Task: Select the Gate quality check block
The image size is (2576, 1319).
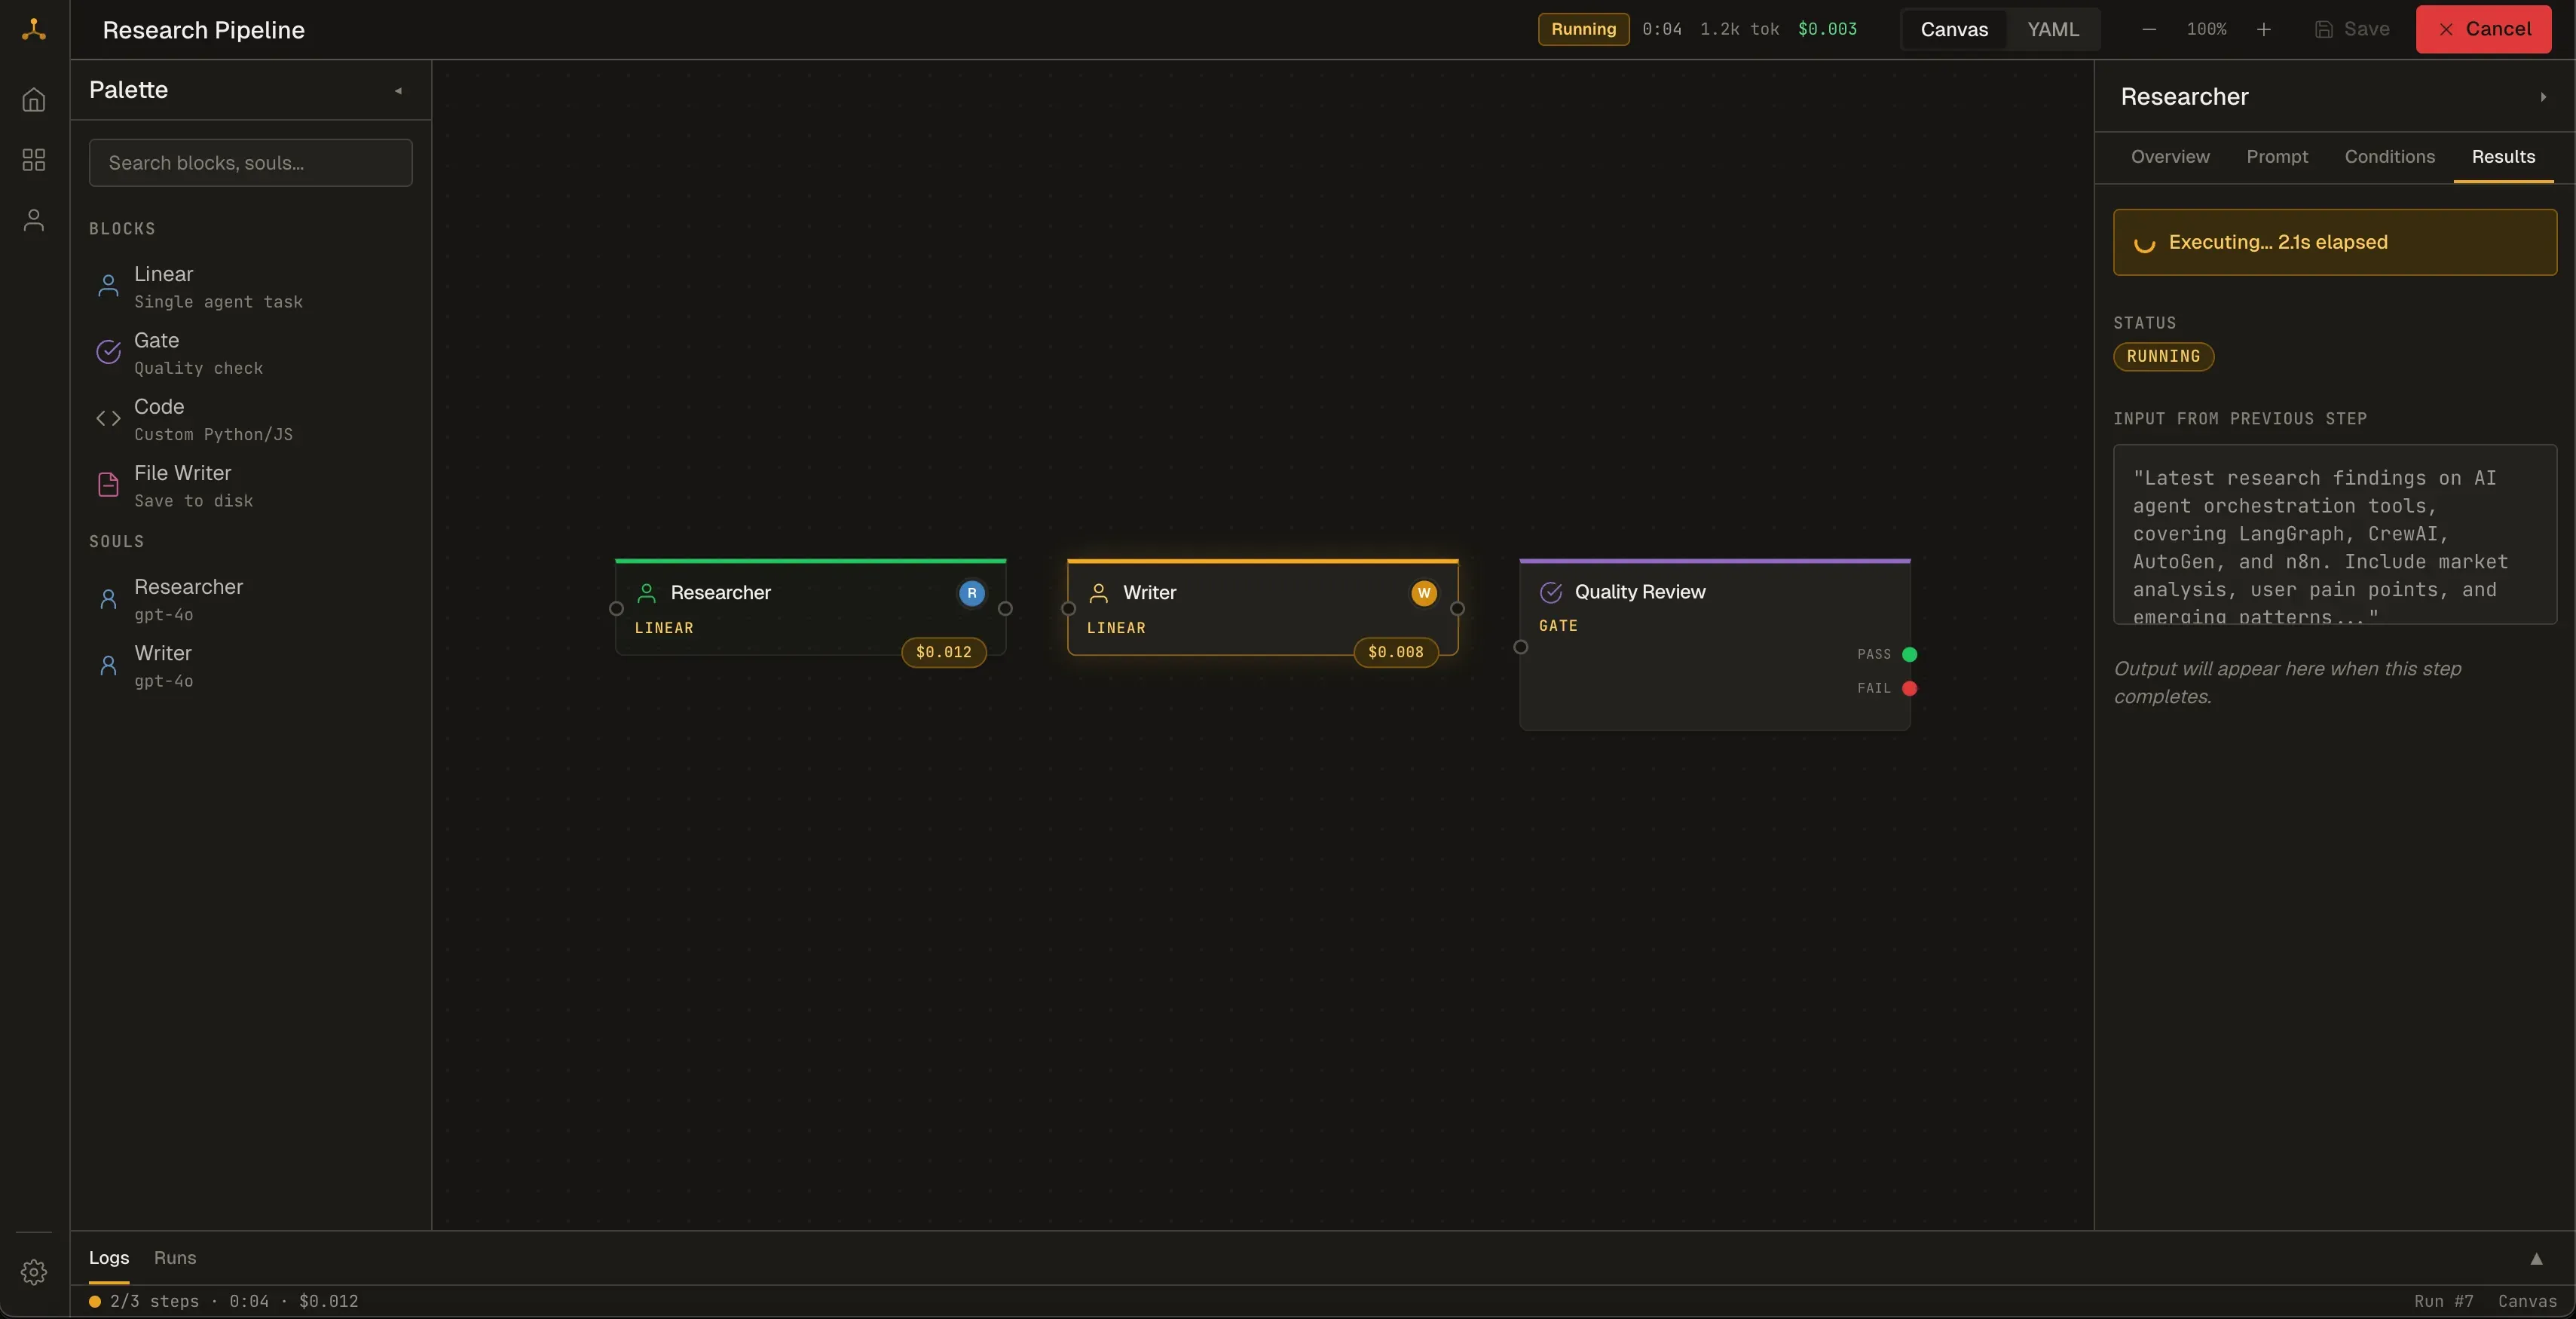Action: (198, 353)
